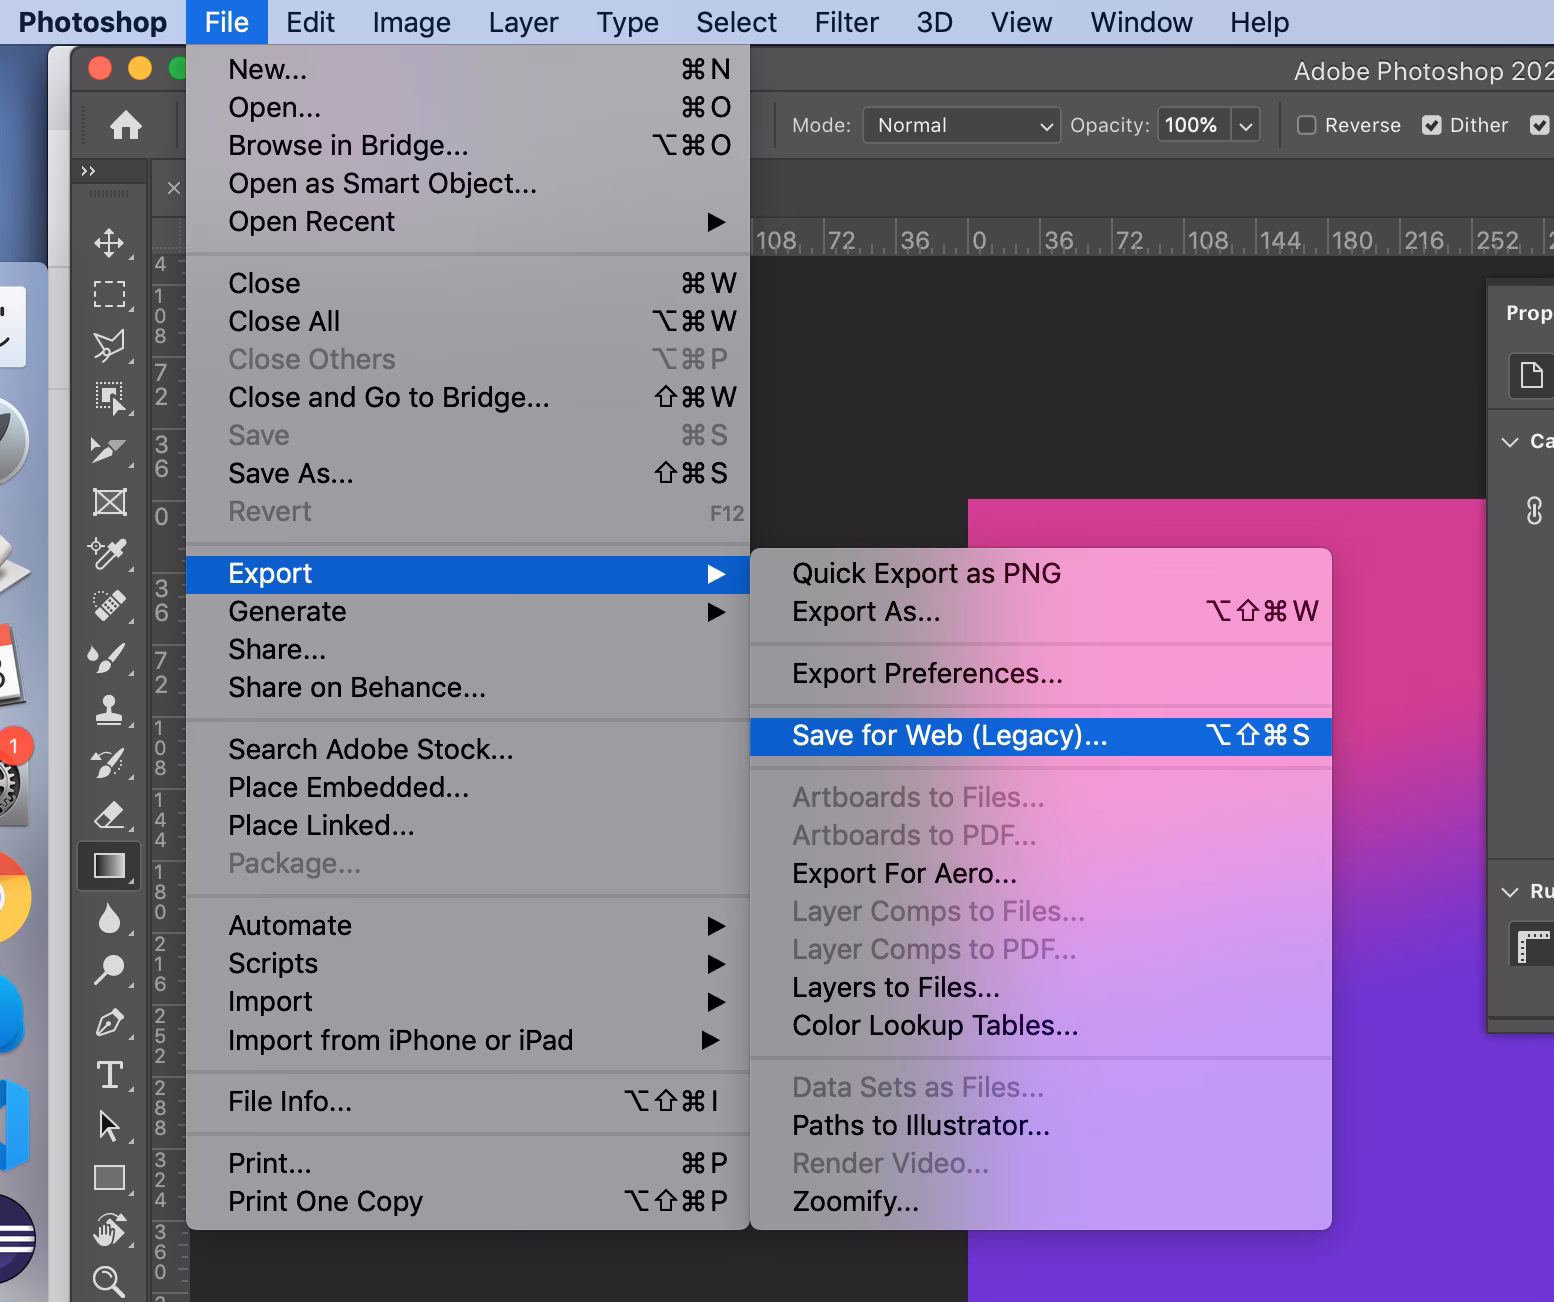Choose Save for Web (Legacy)
The height and width of the screenshot is (1302, 1554).
click(x=948, y=735)
